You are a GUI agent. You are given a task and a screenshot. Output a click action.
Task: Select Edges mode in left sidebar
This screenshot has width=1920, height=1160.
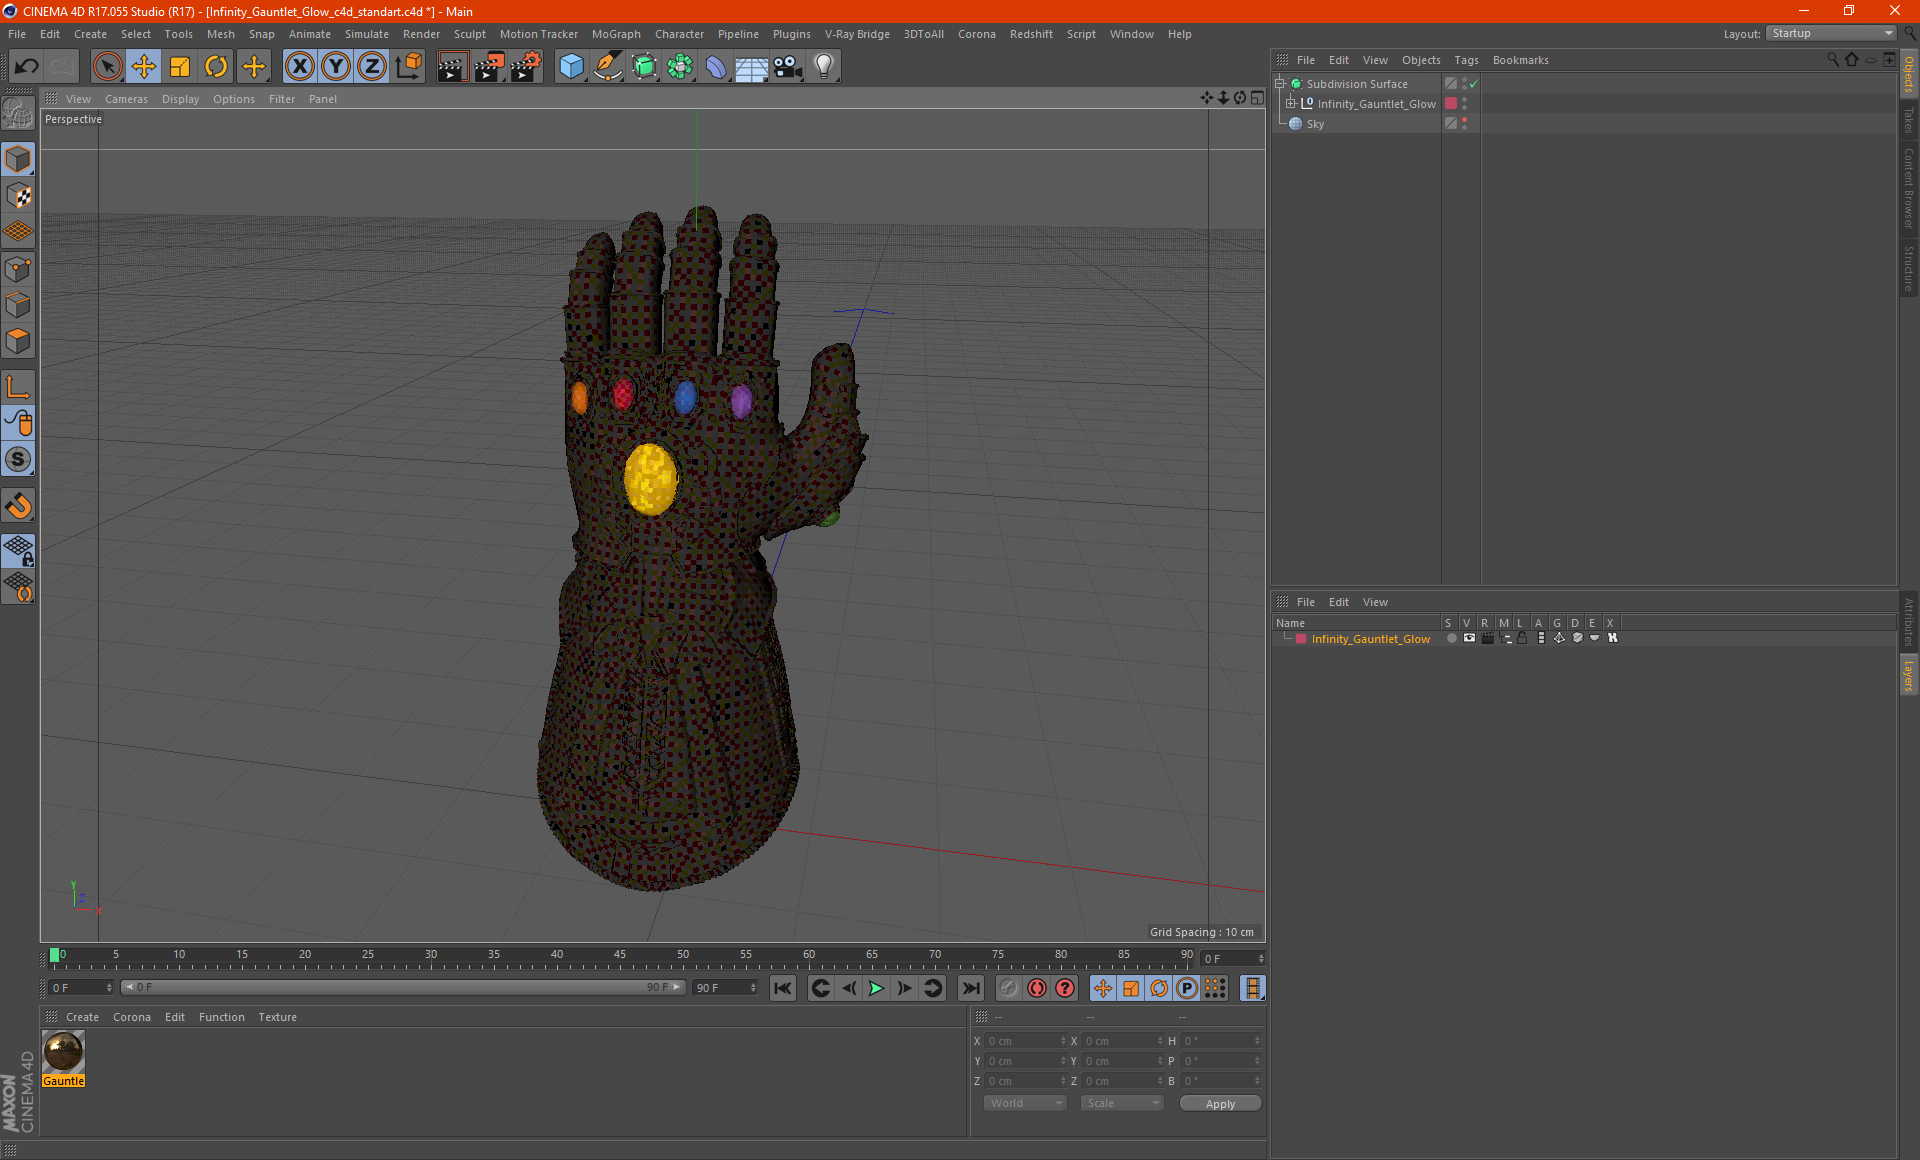[x=18, y=305]
